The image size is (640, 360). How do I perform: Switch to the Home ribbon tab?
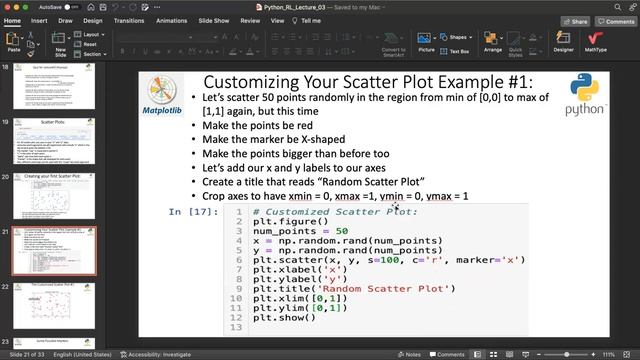click(x=12, y=21)
